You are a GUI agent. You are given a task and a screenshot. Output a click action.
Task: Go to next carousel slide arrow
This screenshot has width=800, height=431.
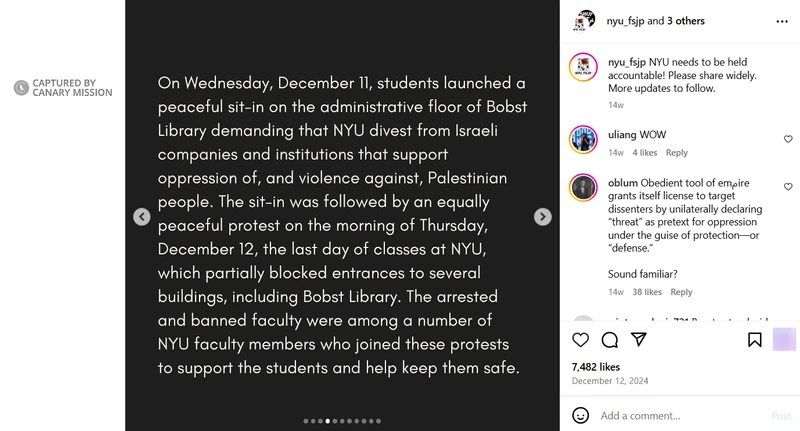point(542,216)
